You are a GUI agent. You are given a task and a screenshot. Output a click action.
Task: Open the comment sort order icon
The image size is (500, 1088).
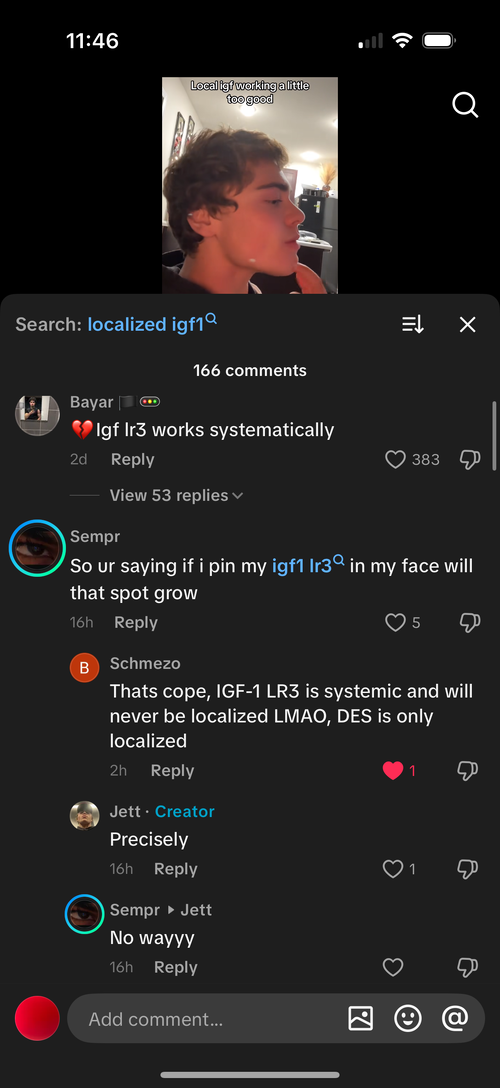coord(413,324)
